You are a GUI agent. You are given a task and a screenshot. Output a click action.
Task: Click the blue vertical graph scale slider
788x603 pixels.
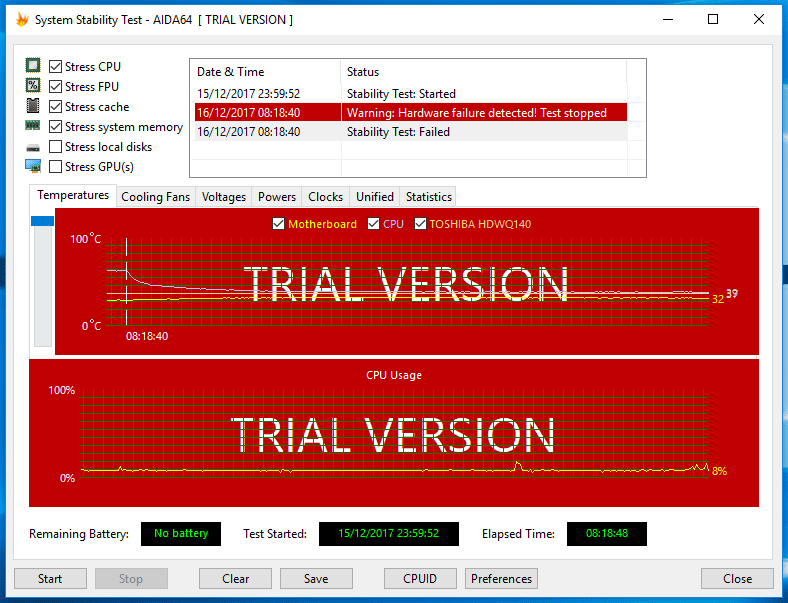click(43, 221)
